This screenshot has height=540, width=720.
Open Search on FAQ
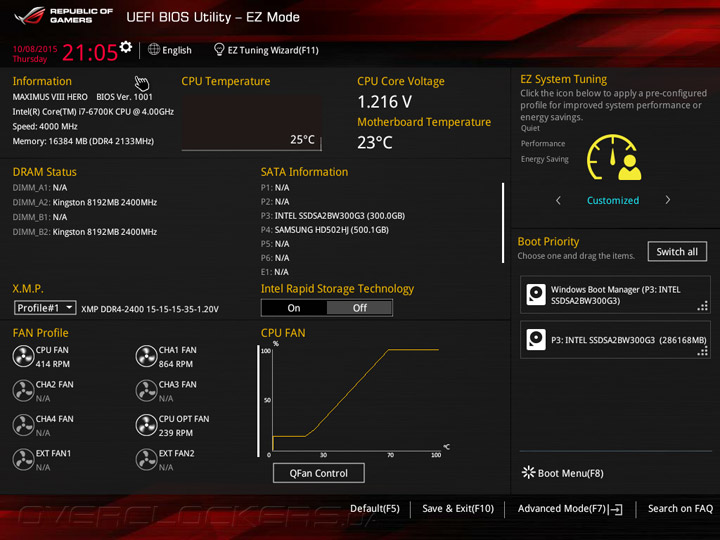click(x=680, y=509)
